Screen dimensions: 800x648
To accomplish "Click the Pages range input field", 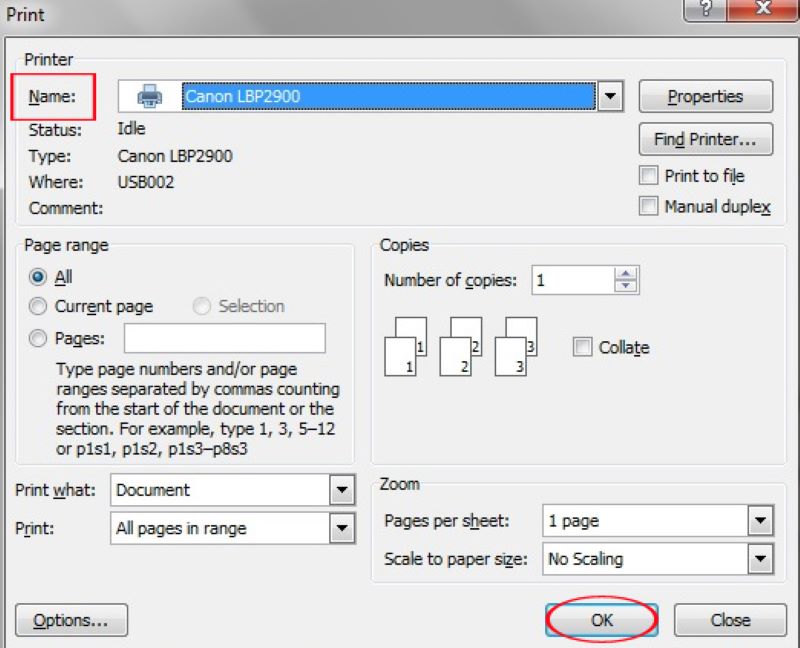I will coord(224,338).
